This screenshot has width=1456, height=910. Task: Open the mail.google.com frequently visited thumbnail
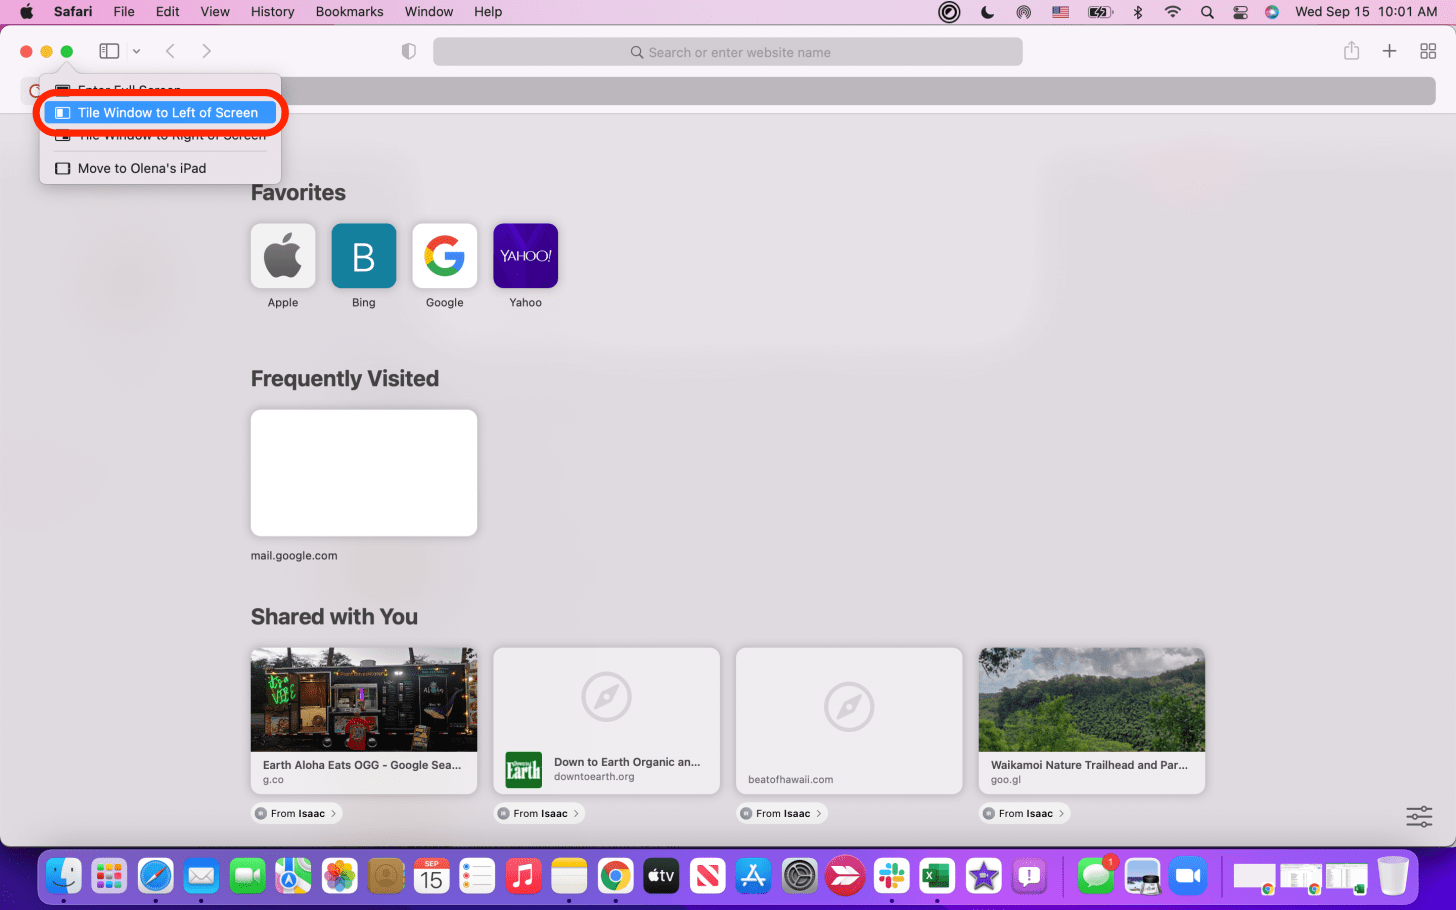pos(364,473)
